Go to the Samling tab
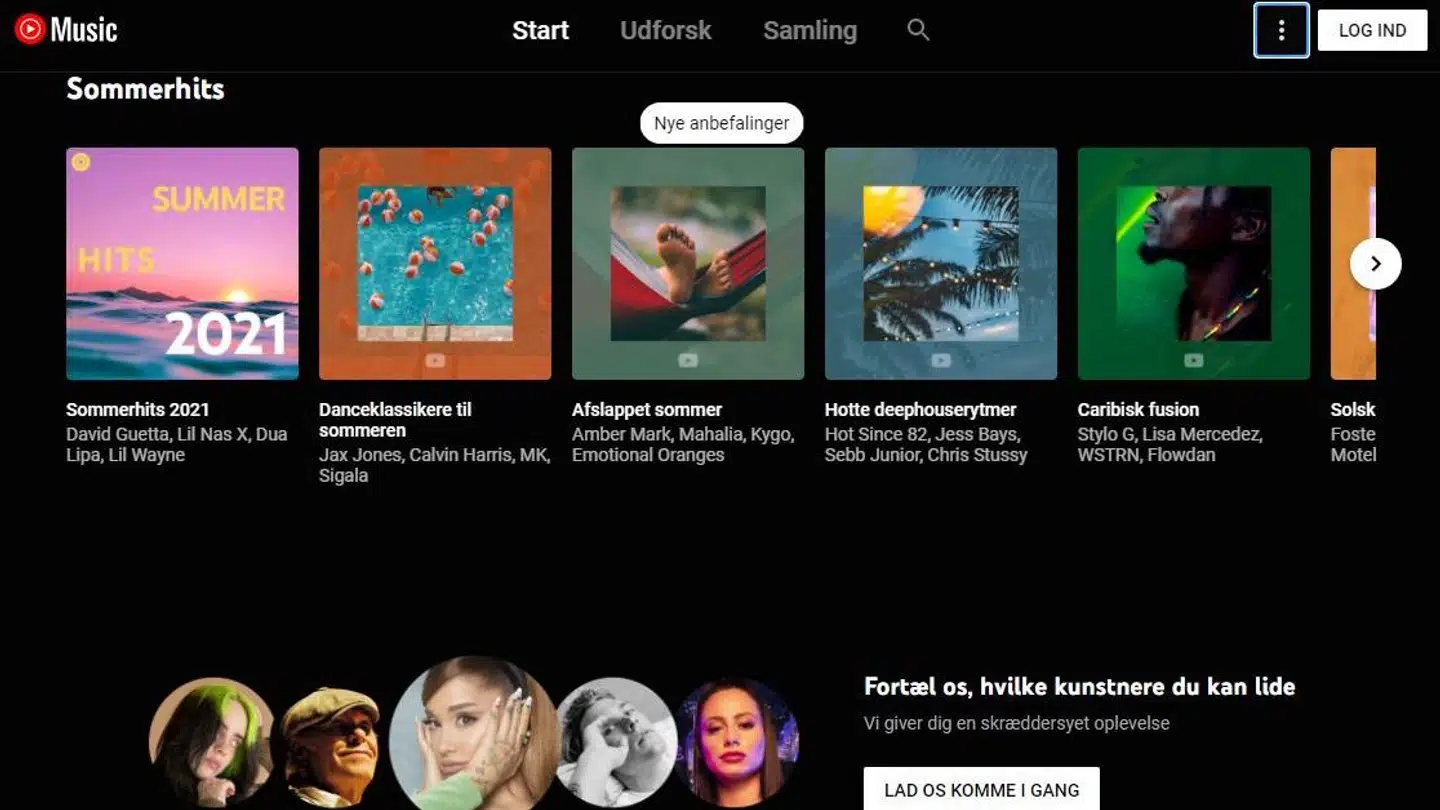Image resolution: width=1440 pixels, height=810 pixels. tap(810, 30)
